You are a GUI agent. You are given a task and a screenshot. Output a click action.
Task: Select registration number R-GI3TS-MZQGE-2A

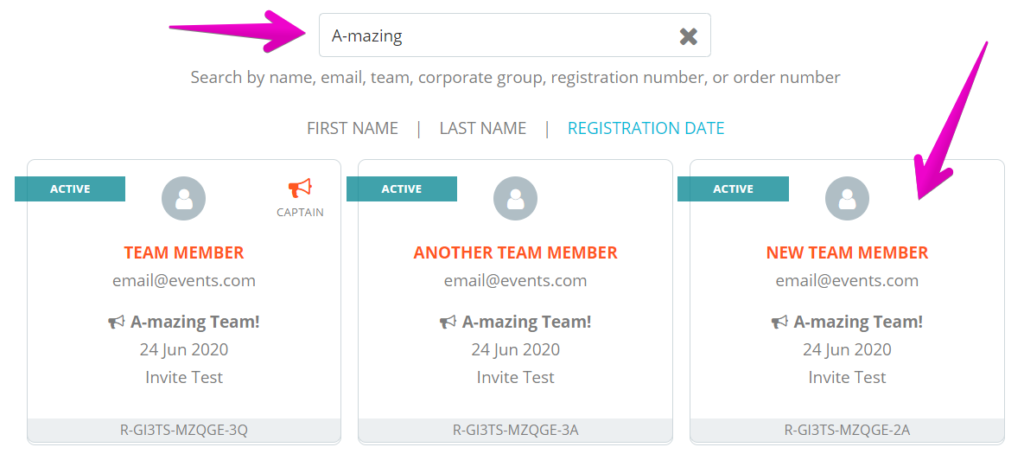click(x=847, y=430)
